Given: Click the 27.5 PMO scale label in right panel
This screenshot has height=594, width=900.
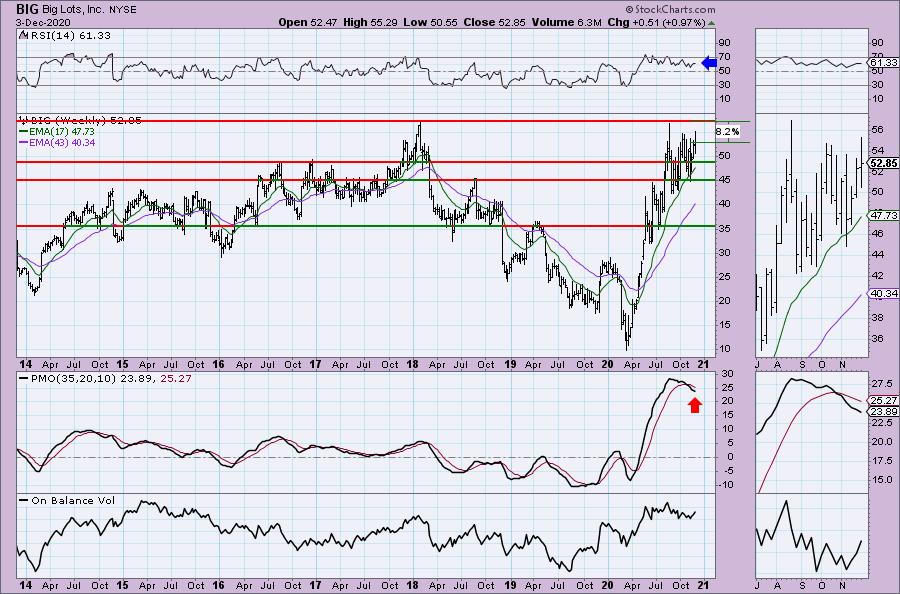Looking at the screenshot, I should click(x=882, y=383).
